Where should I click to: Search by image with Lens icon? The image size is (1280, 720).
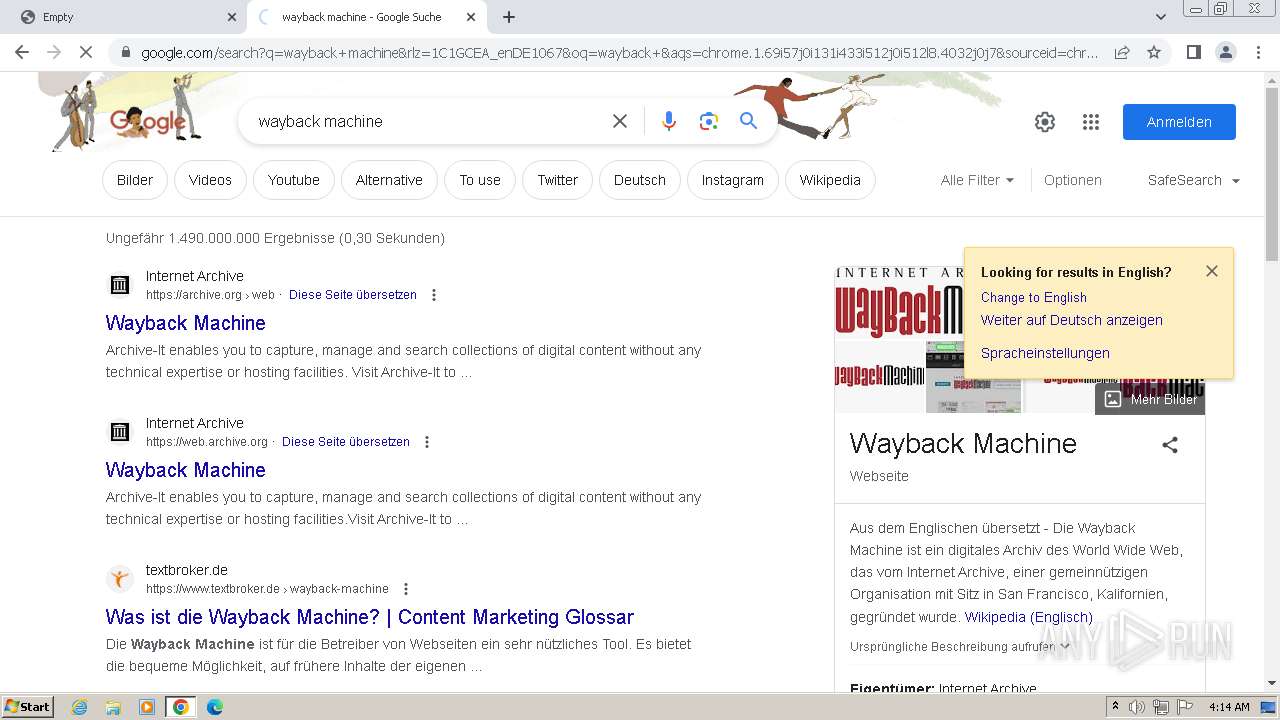tap(709, 121)
